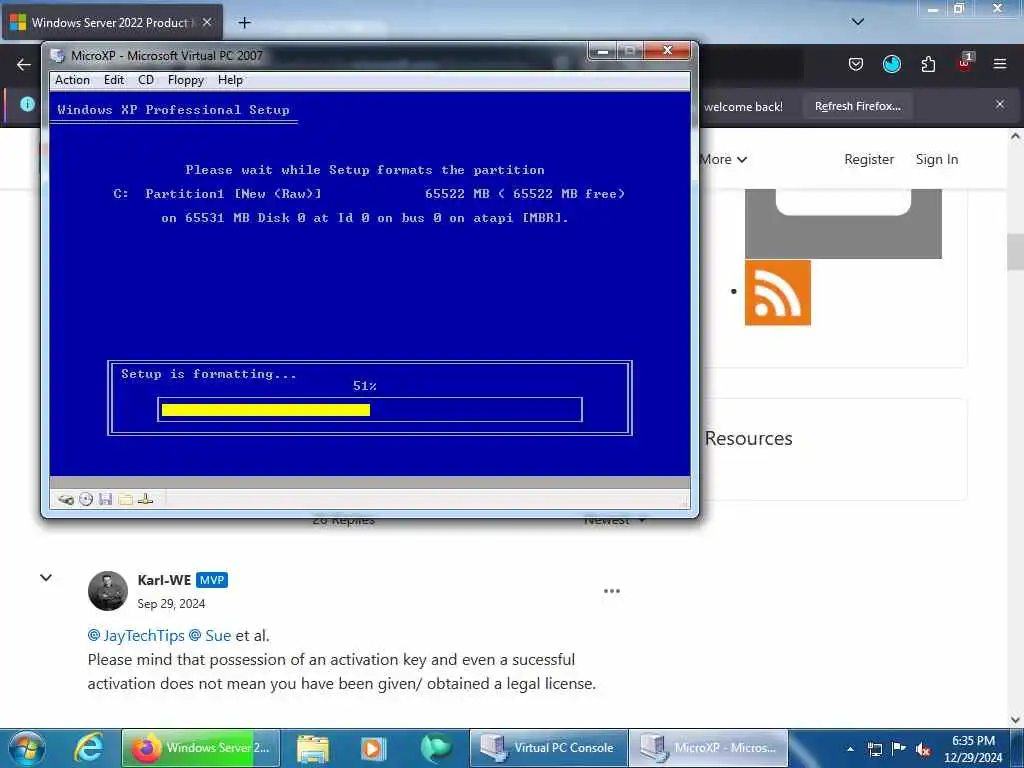1024x768 pixels.
Task: Click the @JayTechTips mention link
Action: pyautogui.click(x=136, y=635)
